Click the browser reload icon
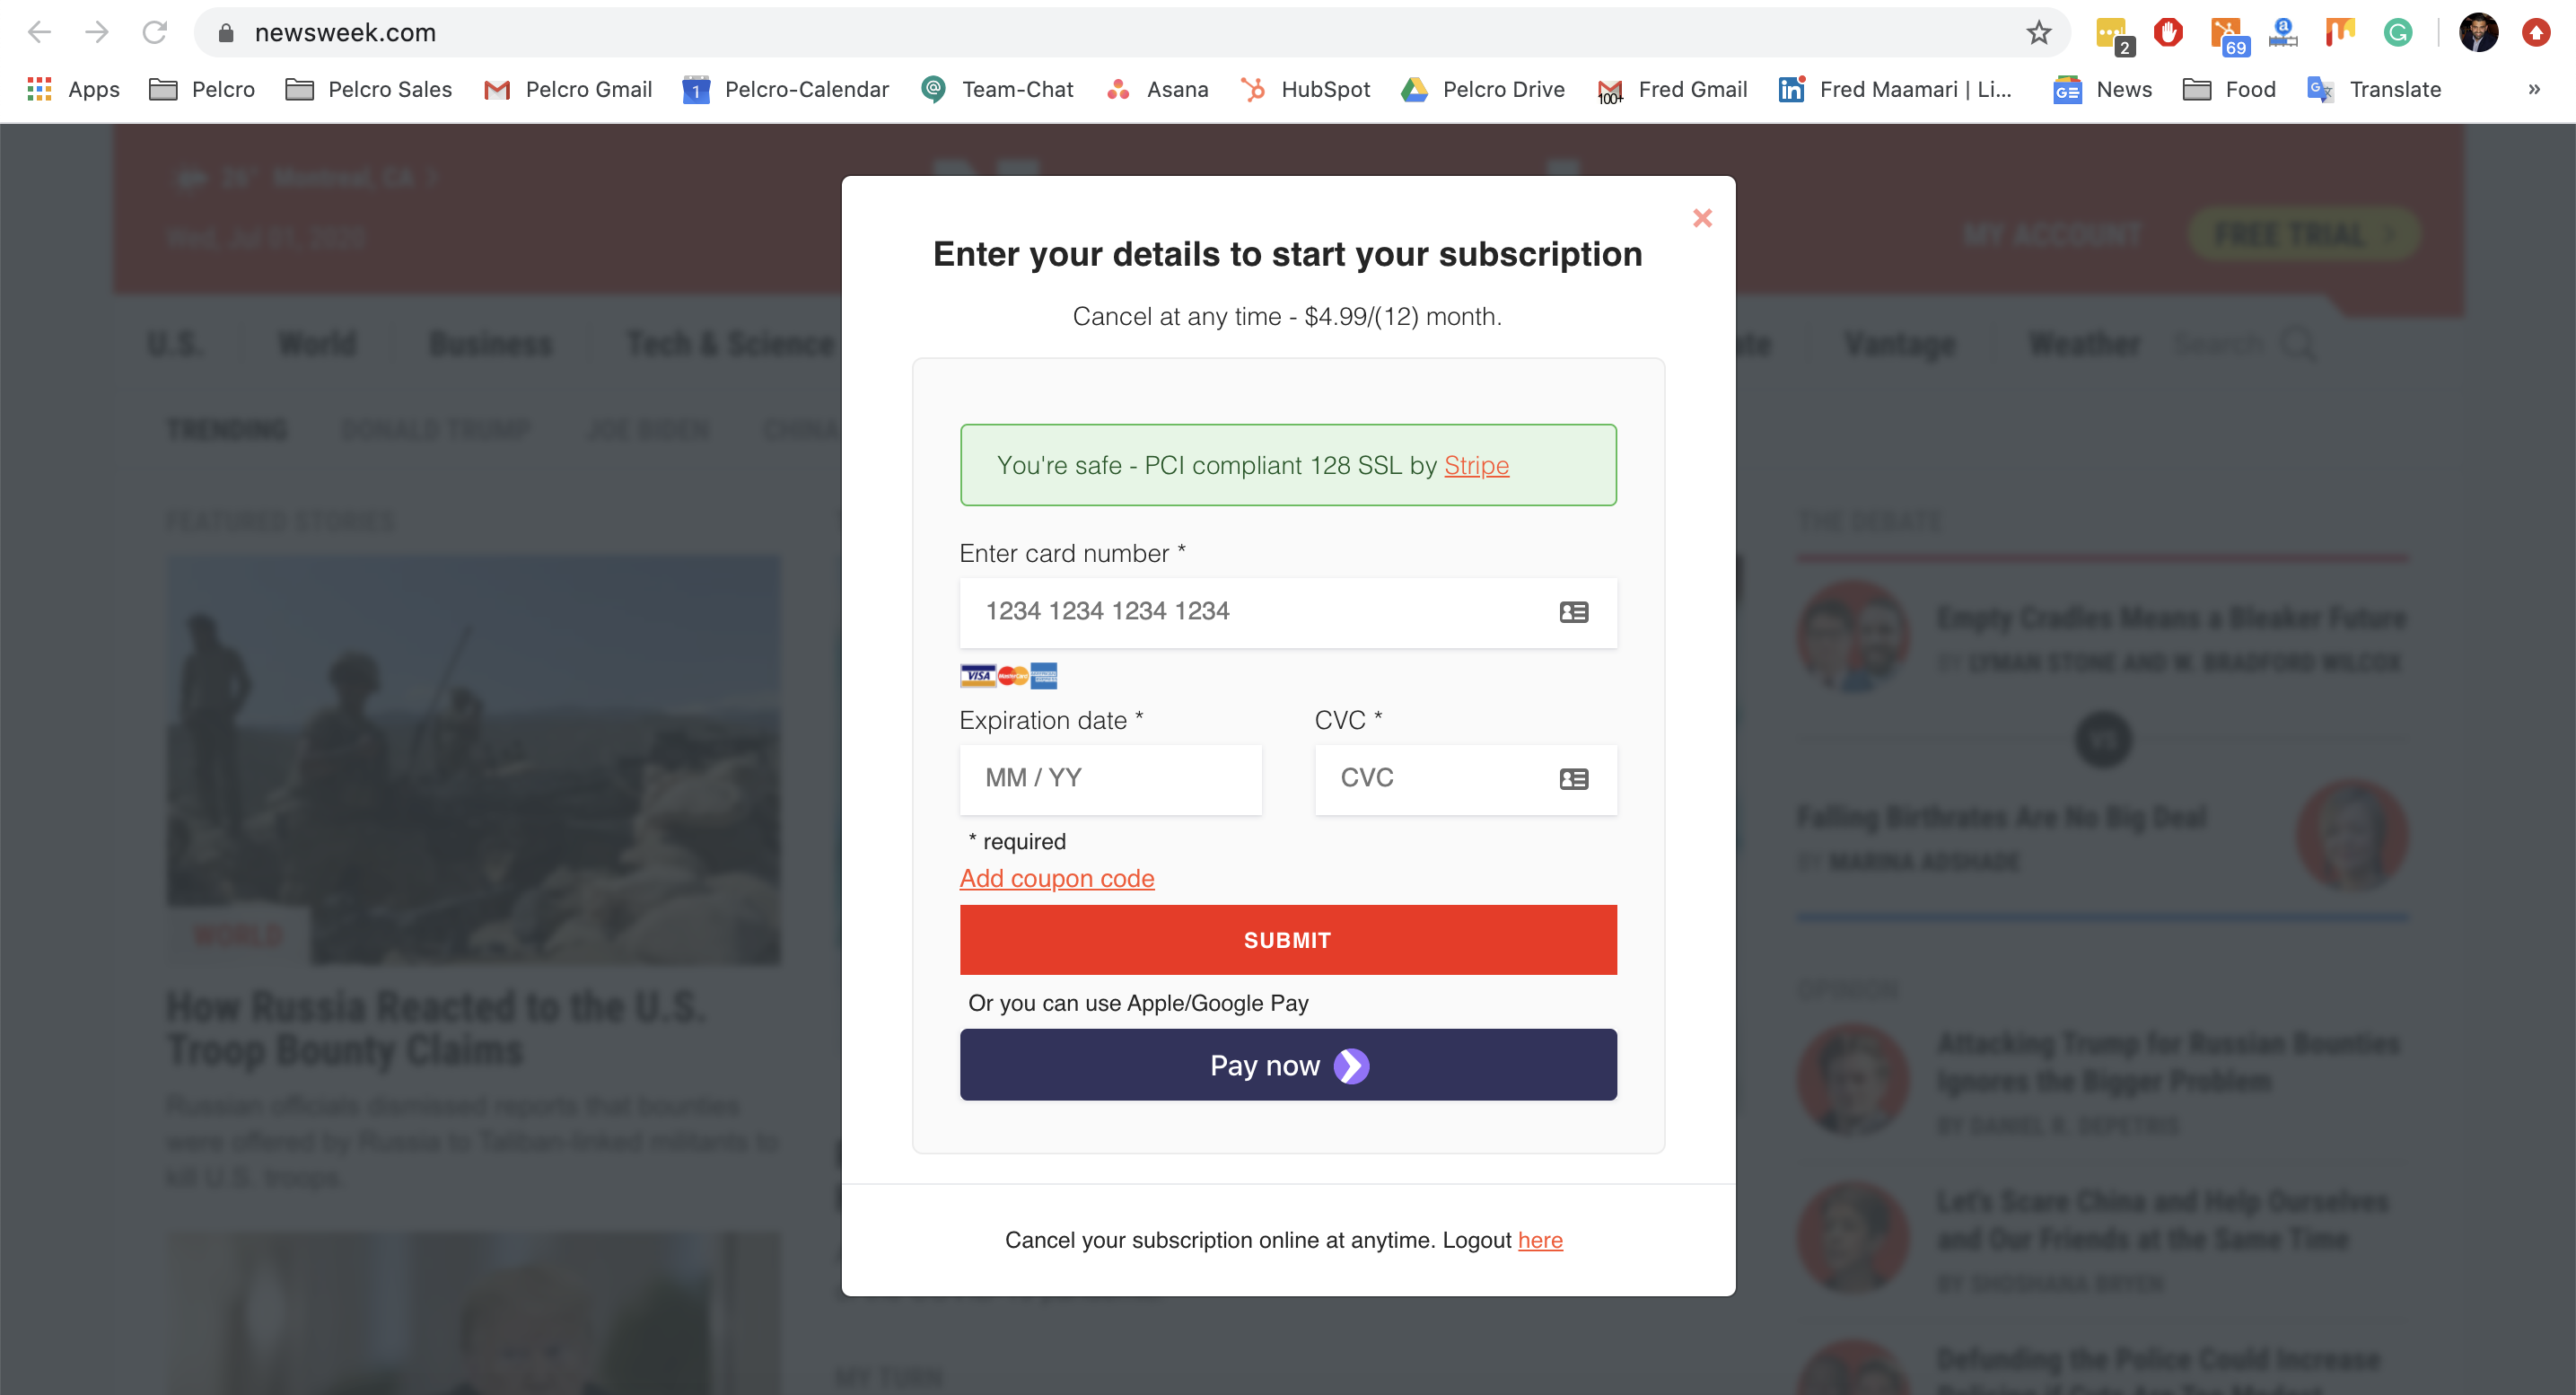This screenshot has width=2576, height=1395. pos(154,33)
